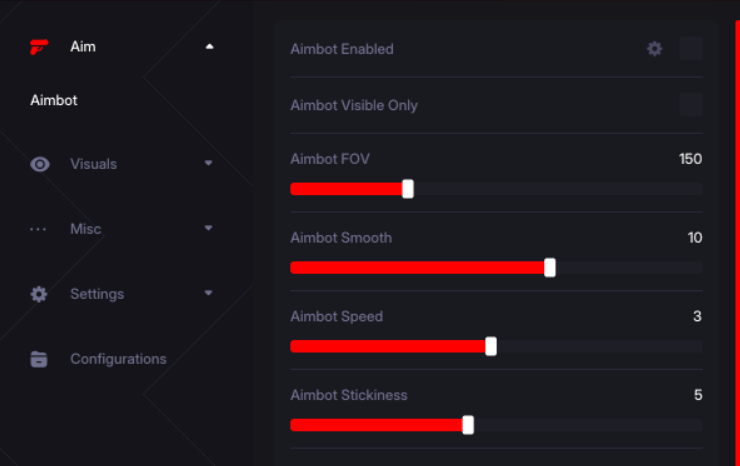Click the red Aim logo icon
The width and height of the screenshot is (740, 466).
tap(39, 46)
